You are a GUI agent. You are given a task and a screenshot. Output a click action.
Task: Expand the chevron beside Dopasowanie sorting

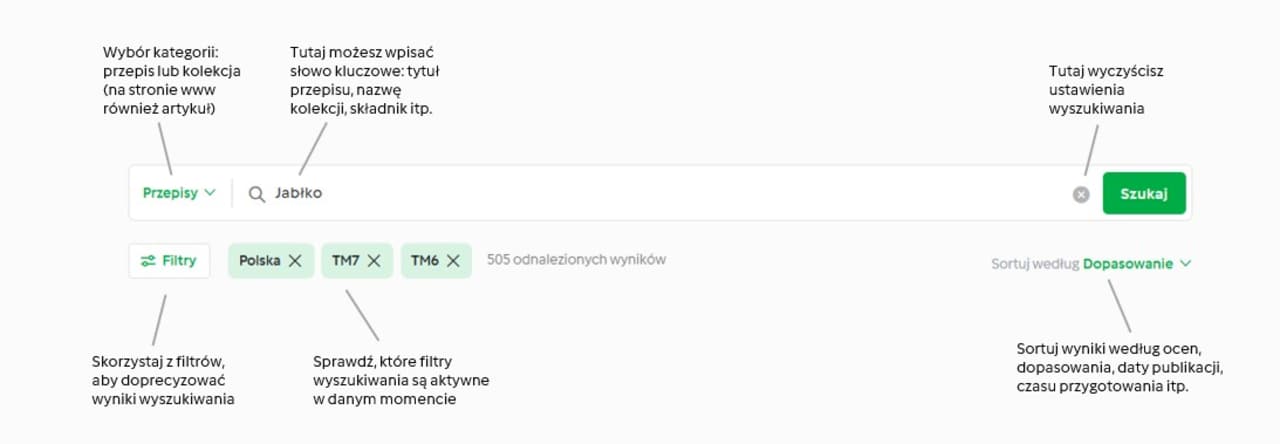[1186, 264]
